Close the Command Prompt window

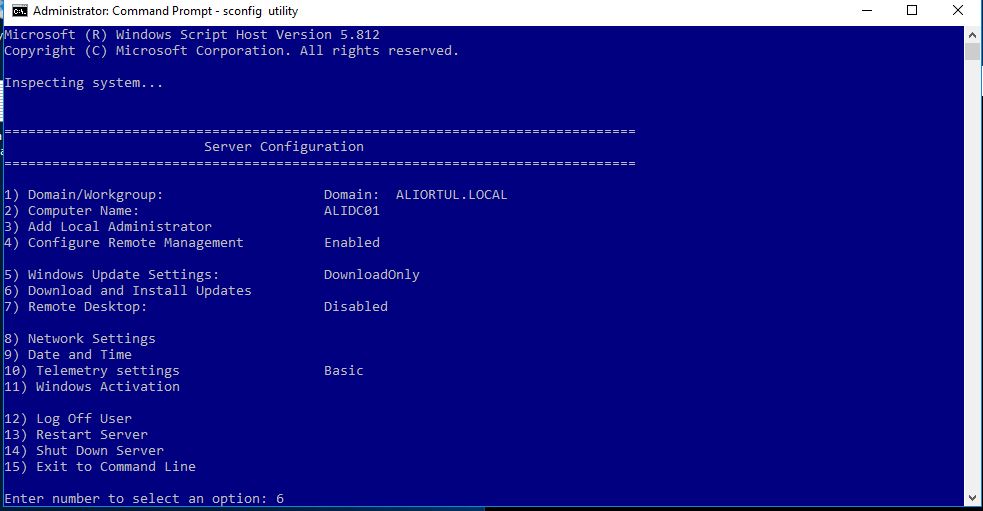click(x=958, y=11)
